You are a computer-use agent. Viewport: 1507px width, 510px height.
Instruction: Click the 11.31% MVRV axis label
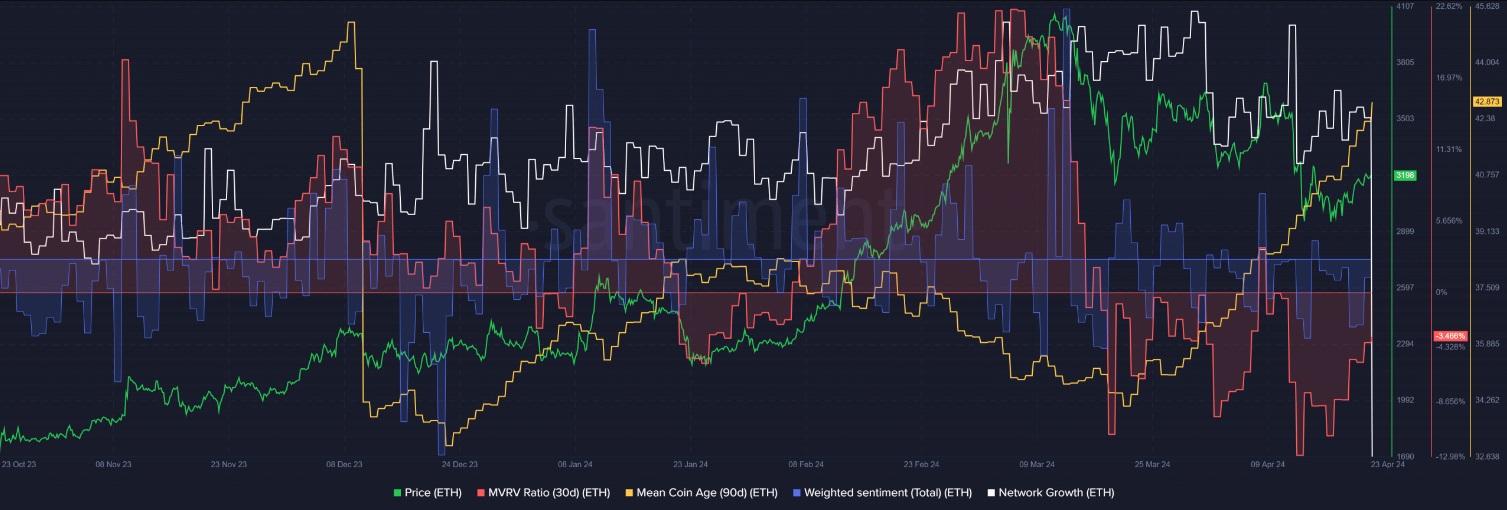click(1449, 149)
